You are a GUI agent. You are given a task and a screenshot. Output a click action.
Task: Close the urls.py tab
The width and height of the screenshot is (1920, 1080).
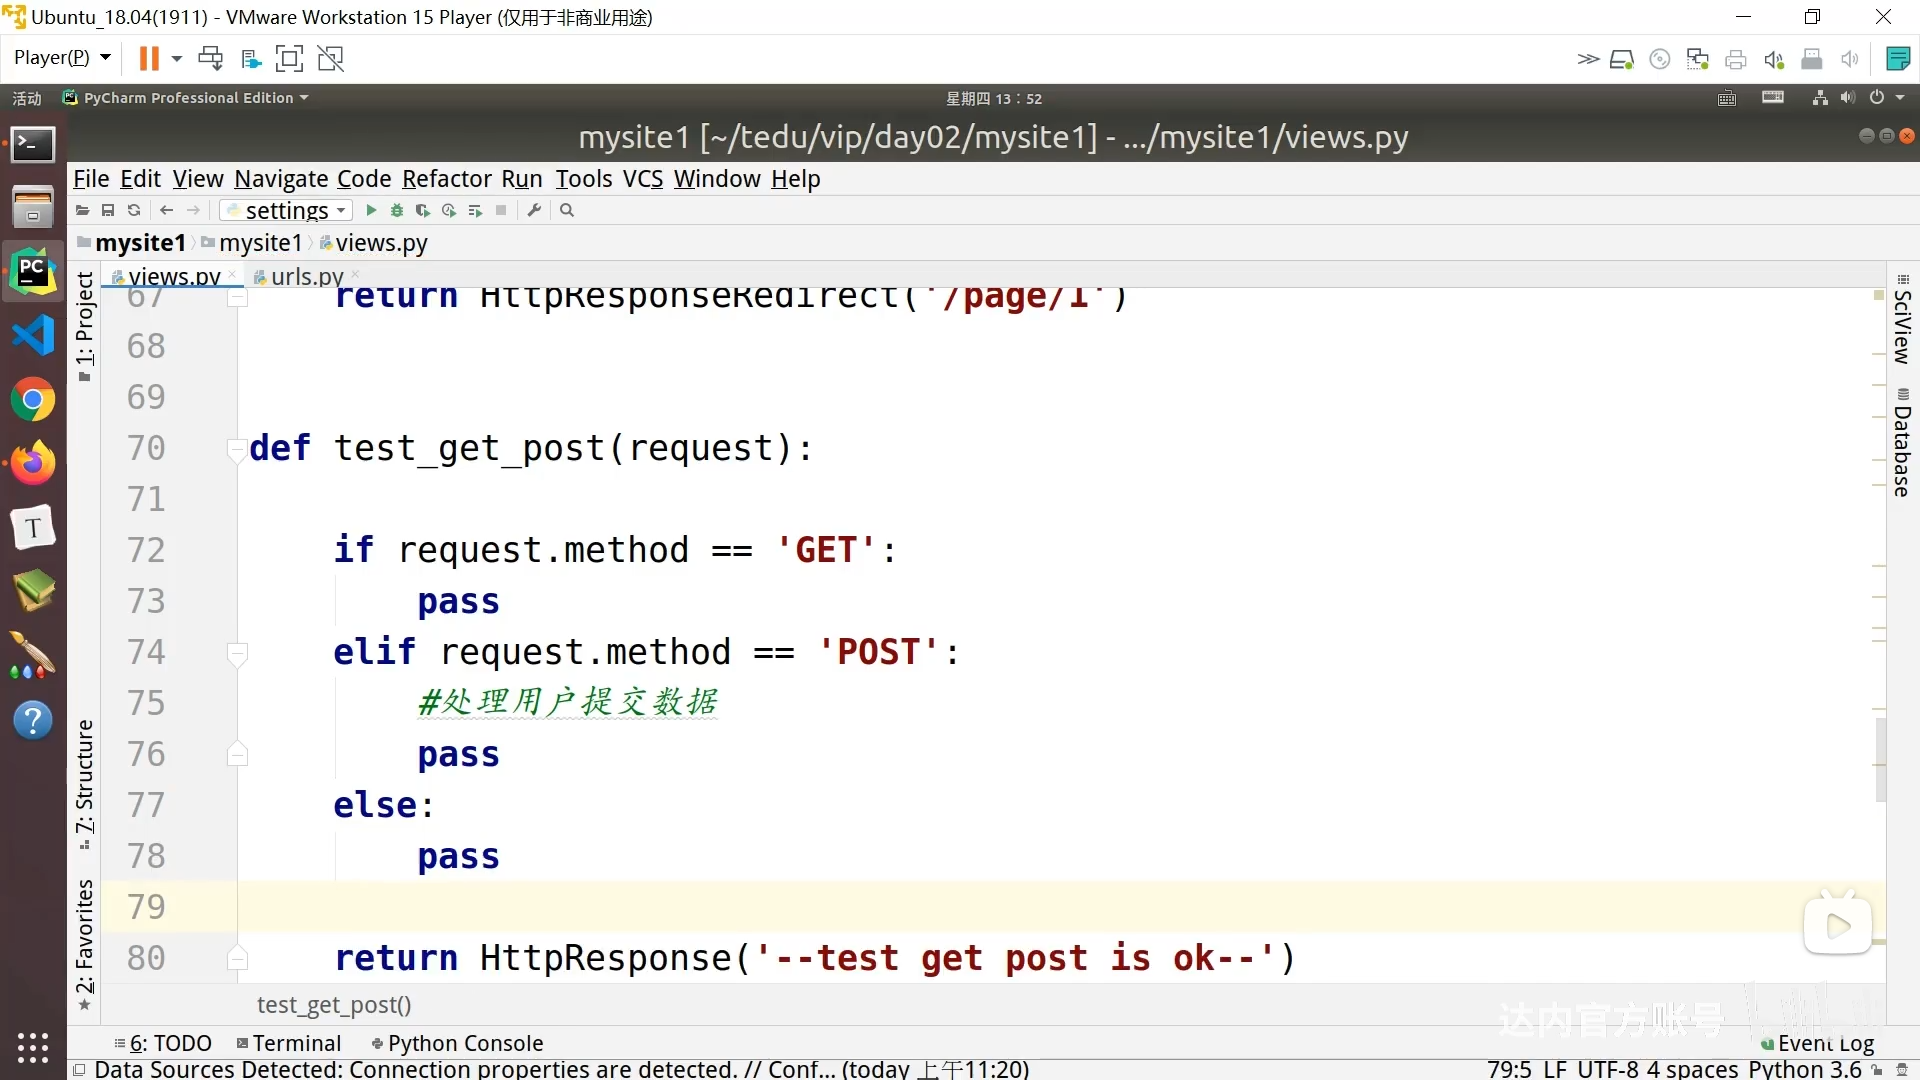pyautogui.click(x=355, y=274)
